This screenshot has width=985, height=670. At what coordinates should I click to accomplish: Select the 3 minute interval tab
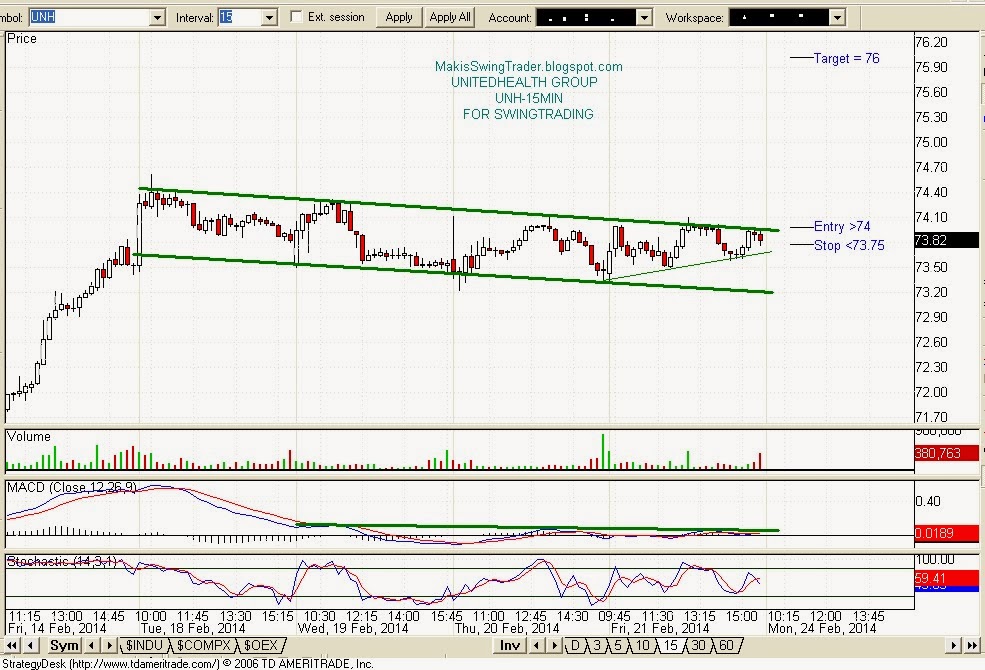tap(597, 645)
